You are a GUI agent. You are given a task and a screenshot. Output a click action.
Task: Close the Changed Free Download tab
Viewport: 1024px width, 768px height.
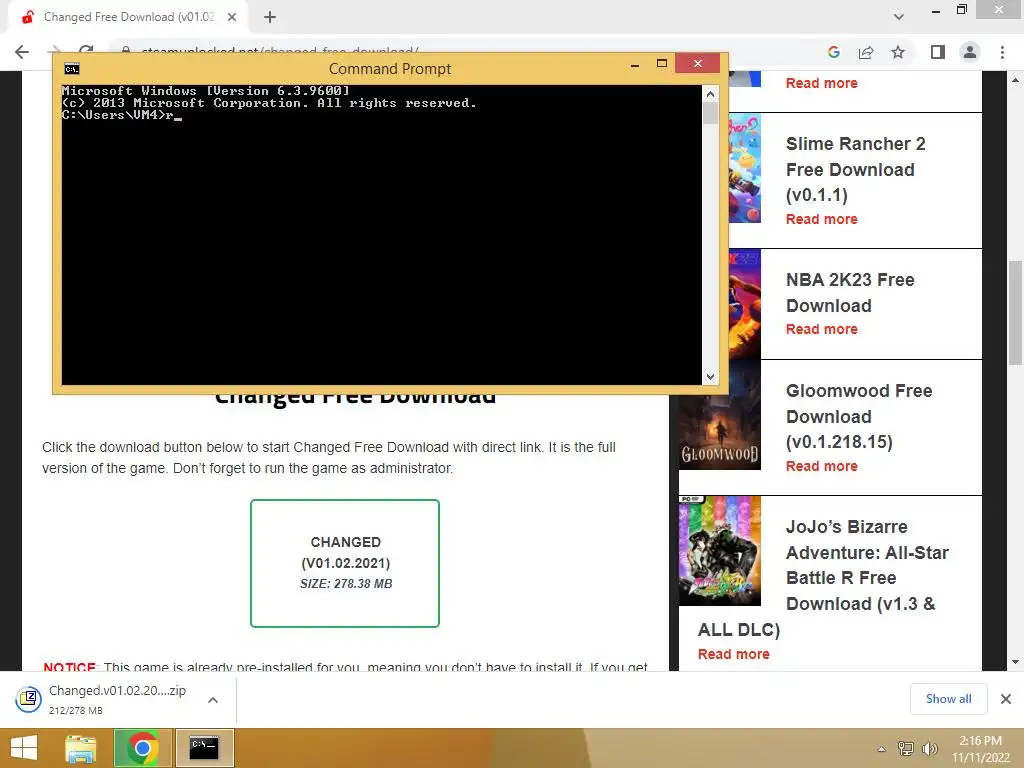pyautogui.click(x=232, y=17)
